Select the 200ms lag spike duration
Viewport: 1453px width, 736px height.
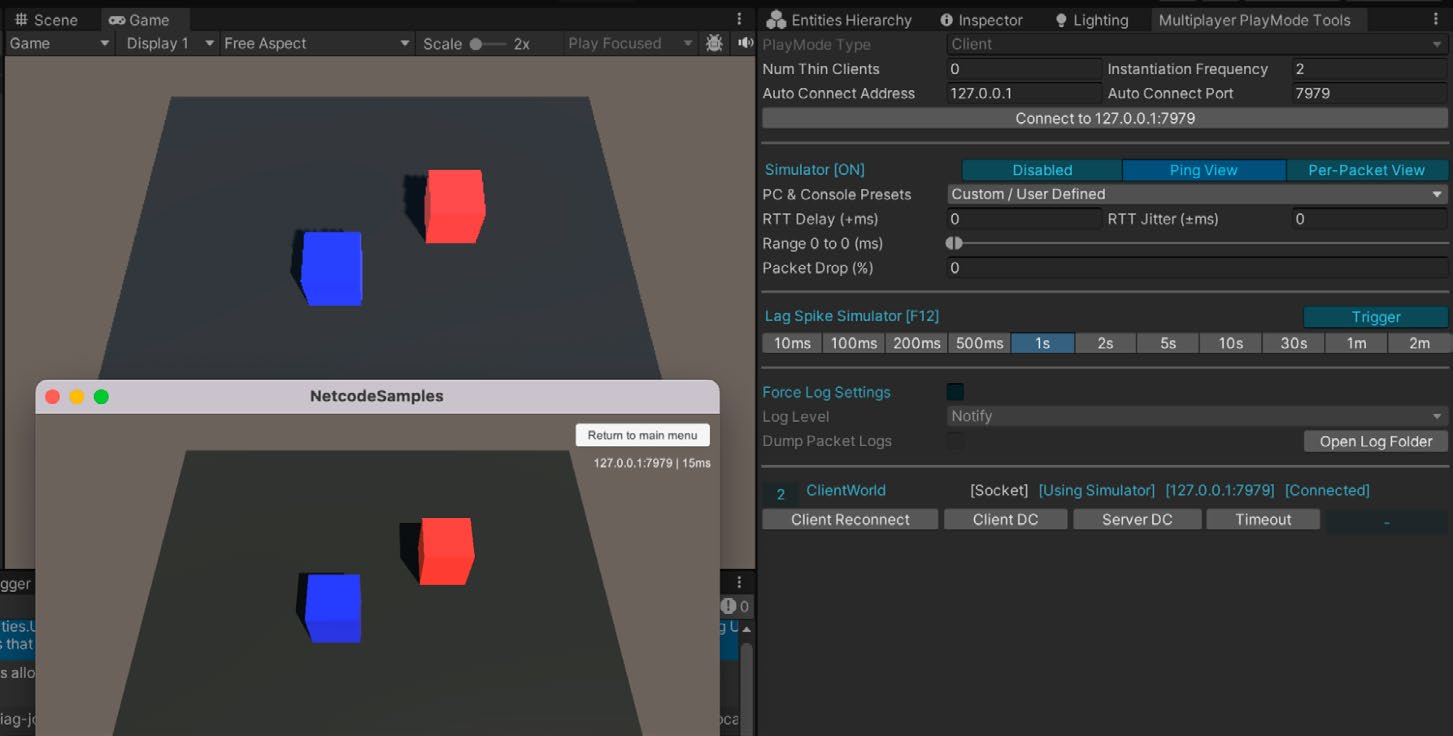coord(917,343)
